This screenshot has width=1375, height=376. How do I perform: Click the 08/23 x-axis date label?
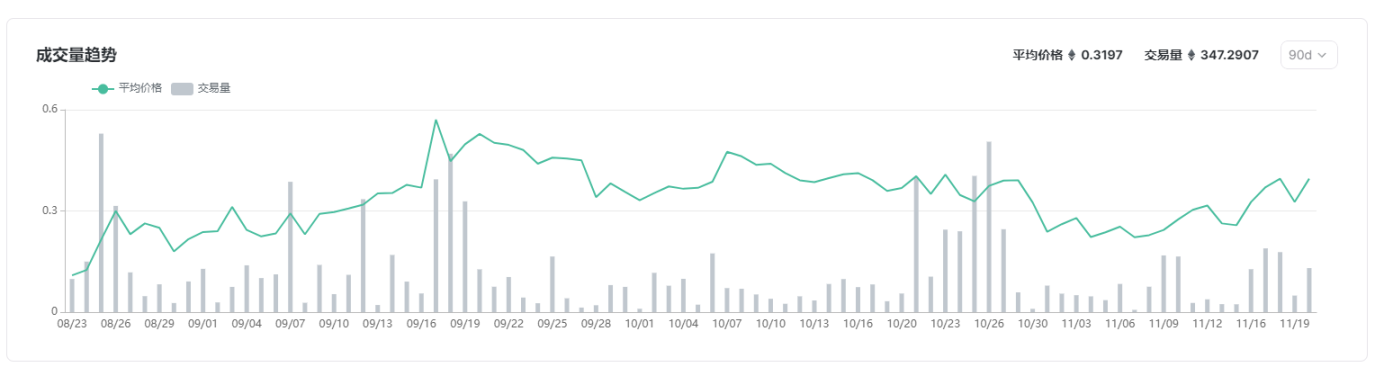[72, 324]
